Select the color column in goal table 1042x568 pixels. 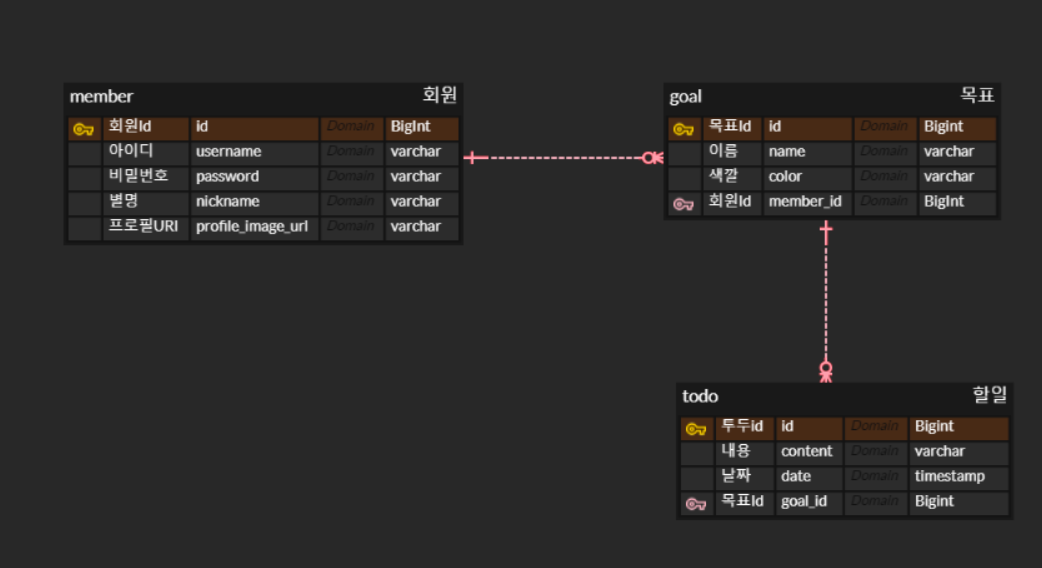pos(807,177)
